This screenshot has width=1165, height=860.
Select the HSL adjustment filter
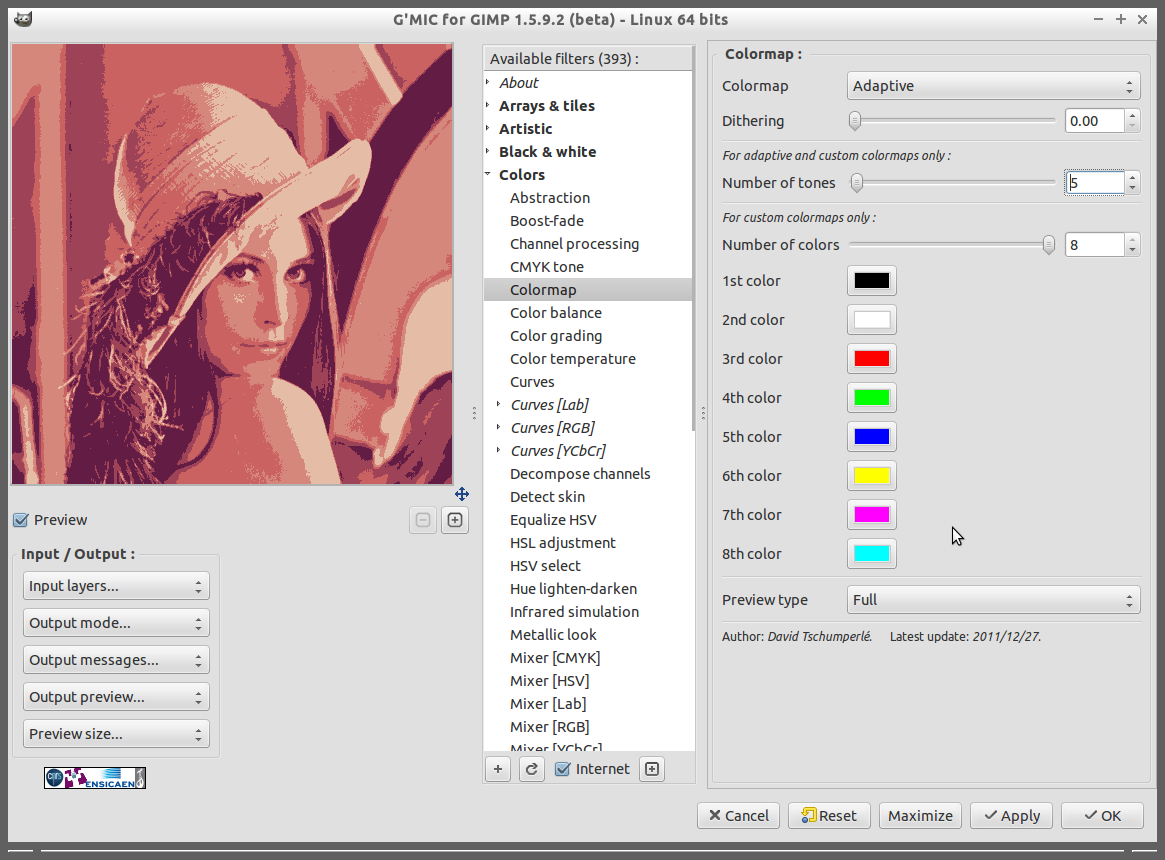pyautogui.click(x=562, y=543)
